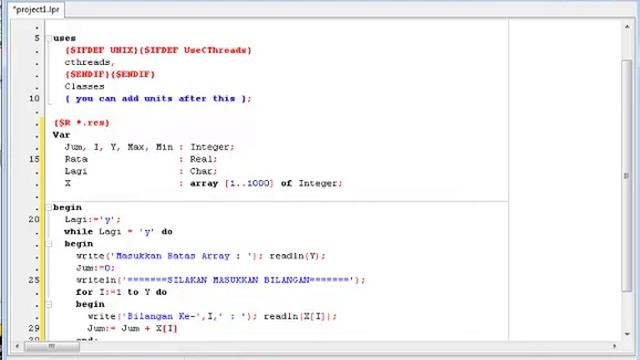This screenshot has height=360, width=640.
Task: Click the '{$ENDIF}{$ENDIF}' directive line
Action: [x=110, y=75]
